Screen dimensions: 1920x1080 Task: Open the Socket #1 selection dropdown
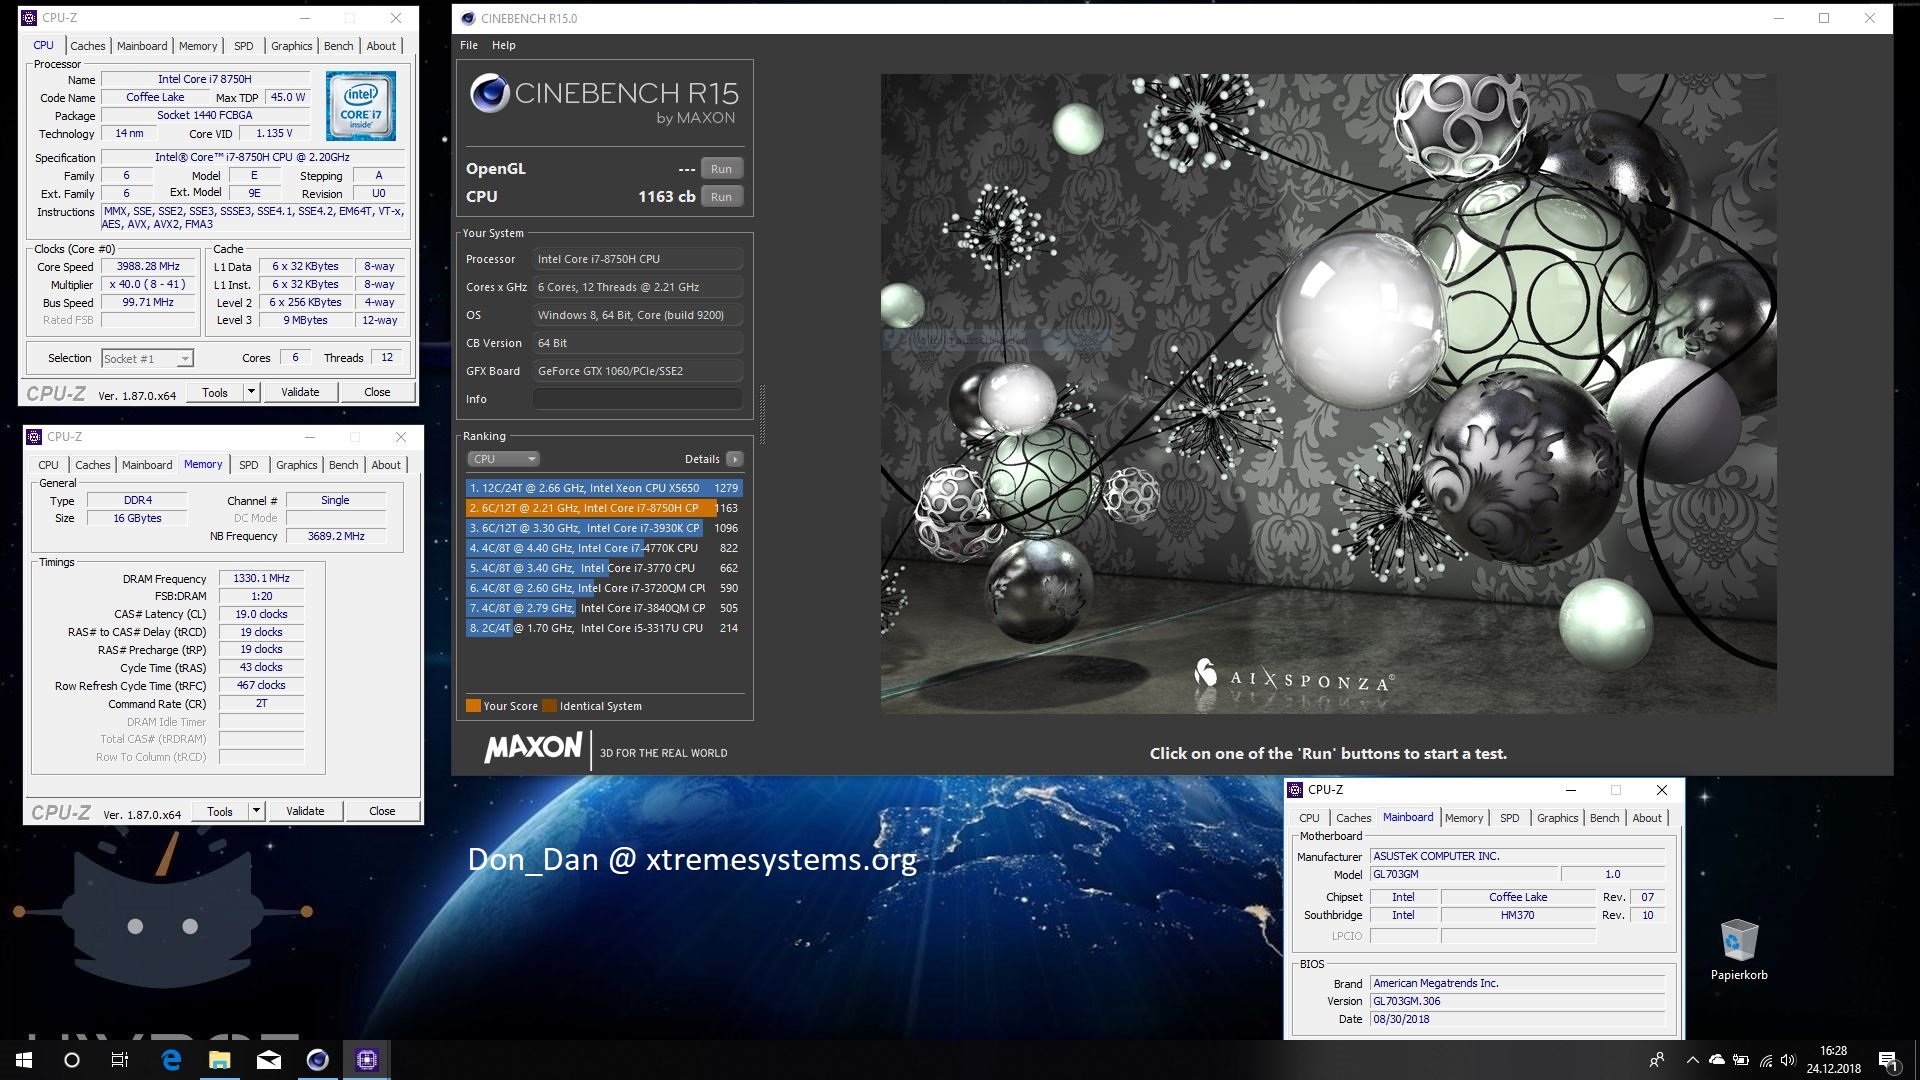point(147,358)
